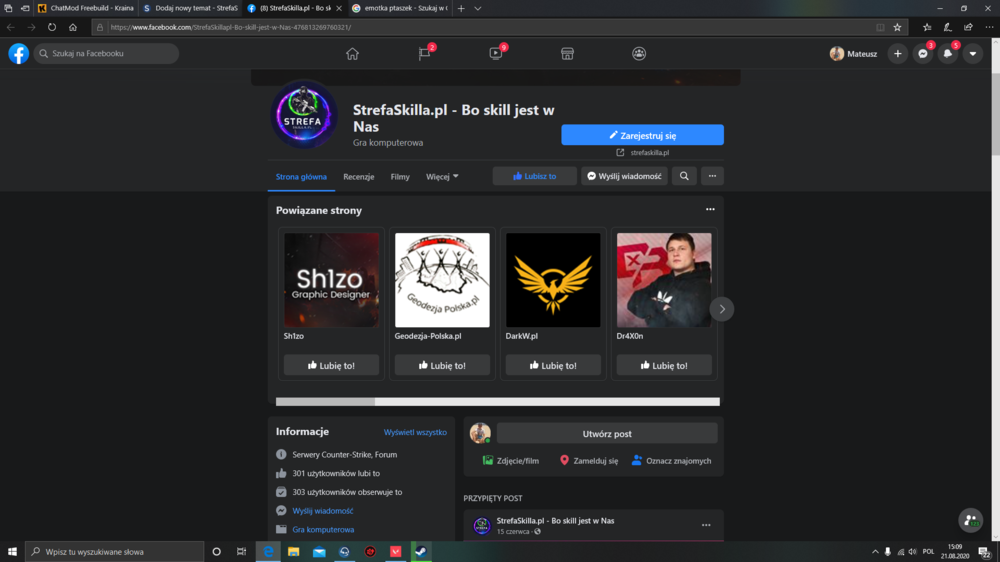Click the browser home icon
The width and height of the screenshot is (1000, 562).
click(x=73, y=27)
